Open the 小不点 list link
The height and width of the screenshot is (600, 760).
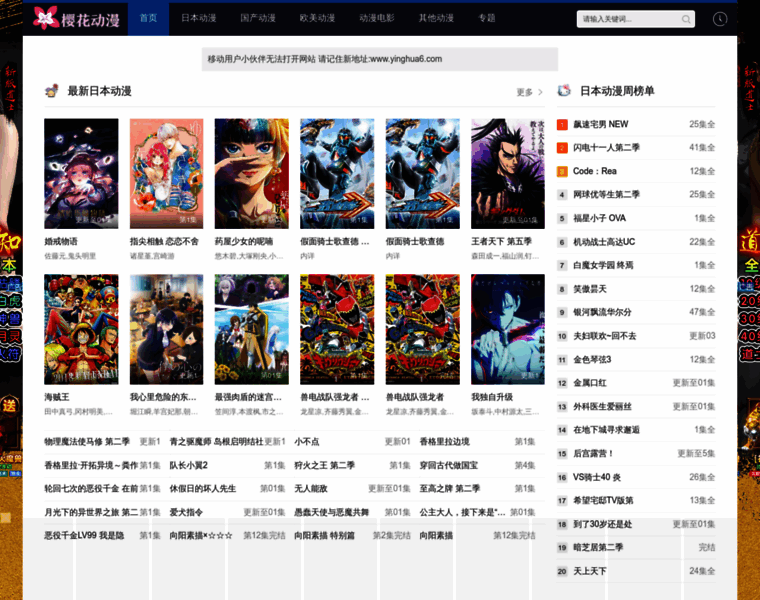click(307, 442)
